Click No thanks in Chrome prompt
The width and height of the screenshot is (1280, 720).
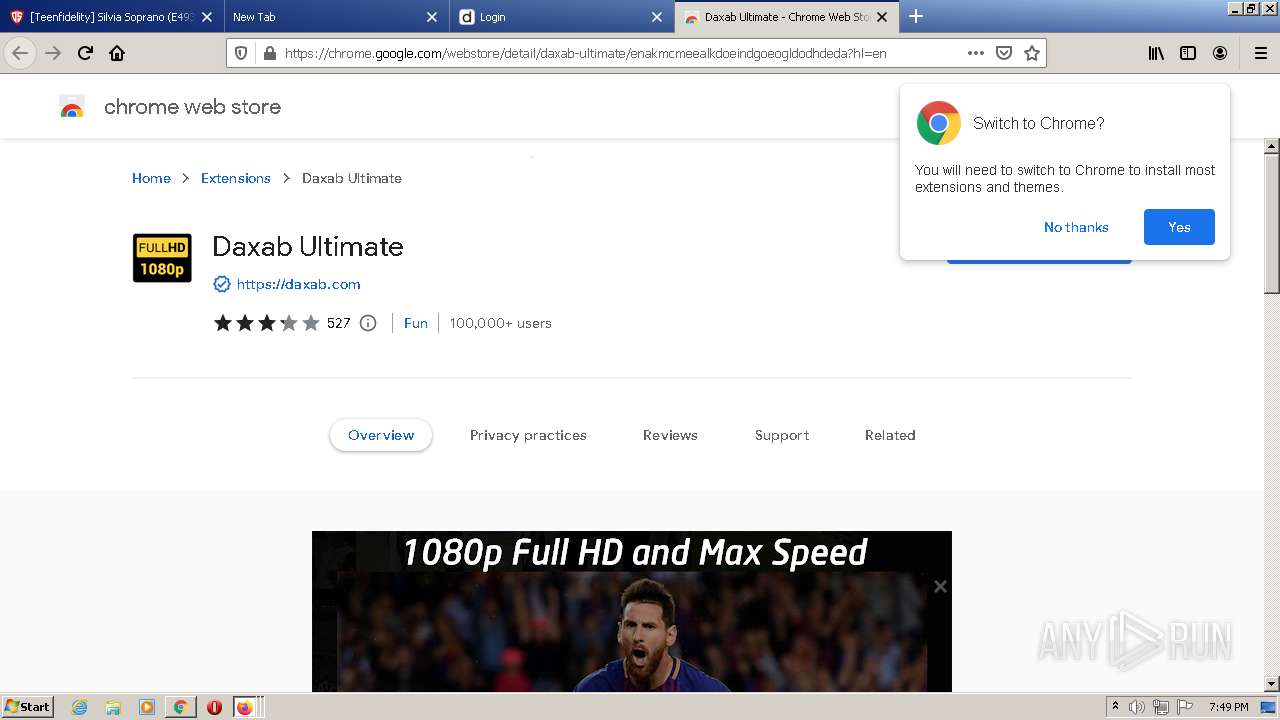[x=1076, y=227]
